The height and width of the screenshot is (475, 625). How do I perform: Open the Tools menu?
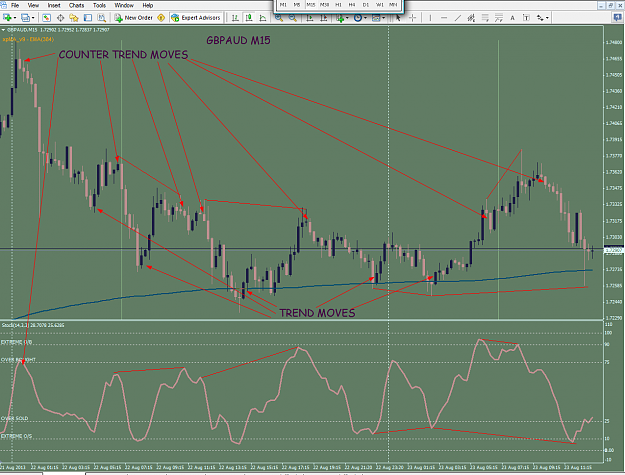99,5
